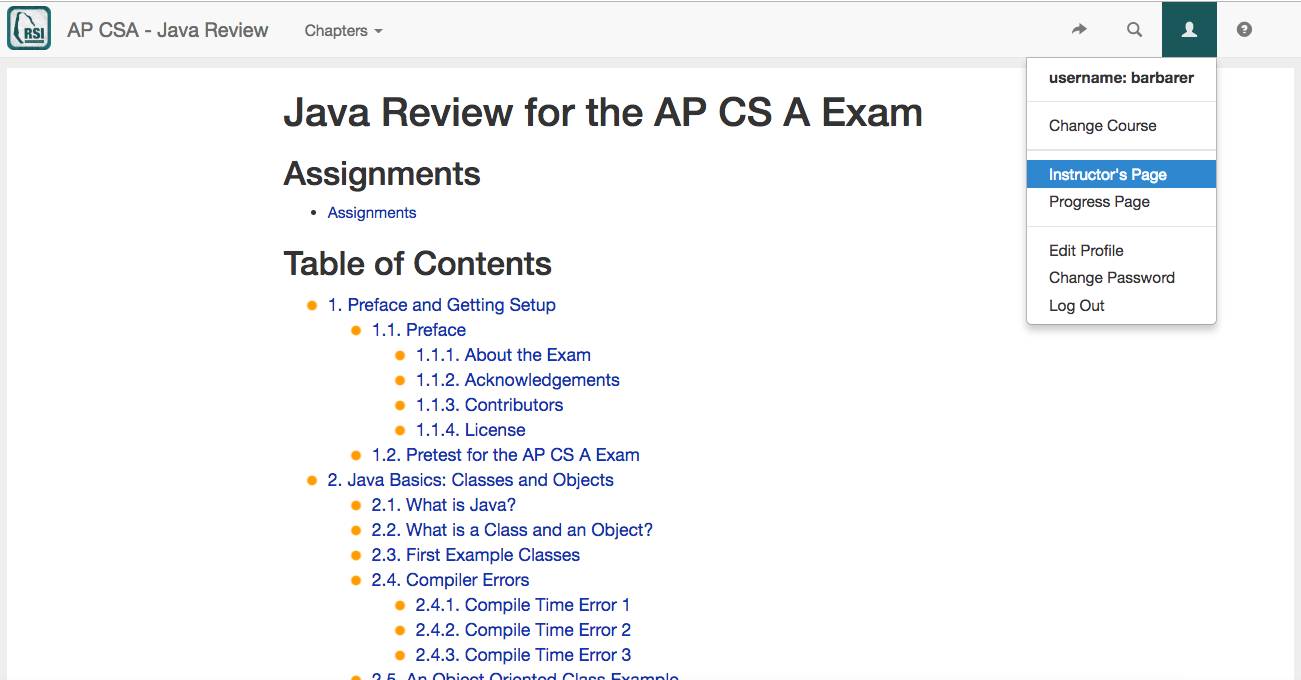Click the AP CSA - Java Review title

pyautogui.click(x=168, y=30)
